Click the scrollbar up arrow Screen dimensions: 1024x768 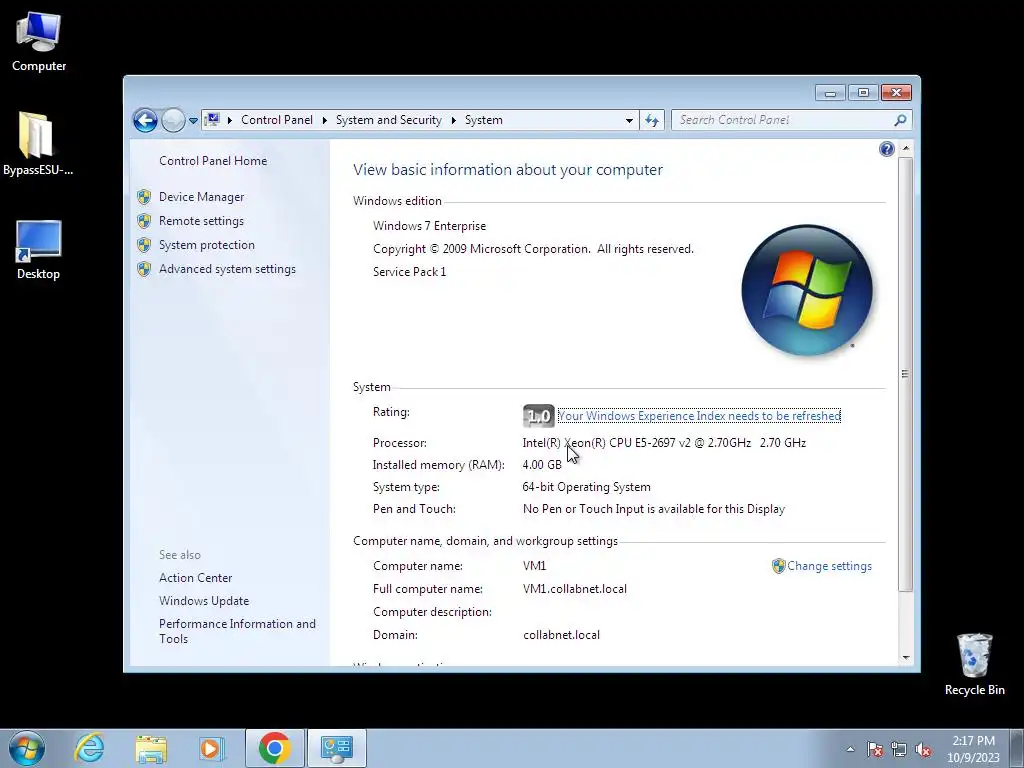[x=905, y=149]
